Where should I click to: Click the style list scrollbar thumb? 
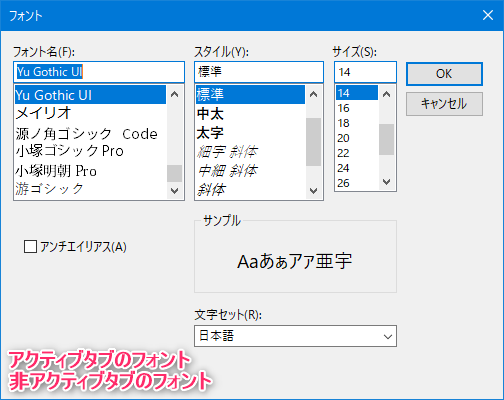313,142
